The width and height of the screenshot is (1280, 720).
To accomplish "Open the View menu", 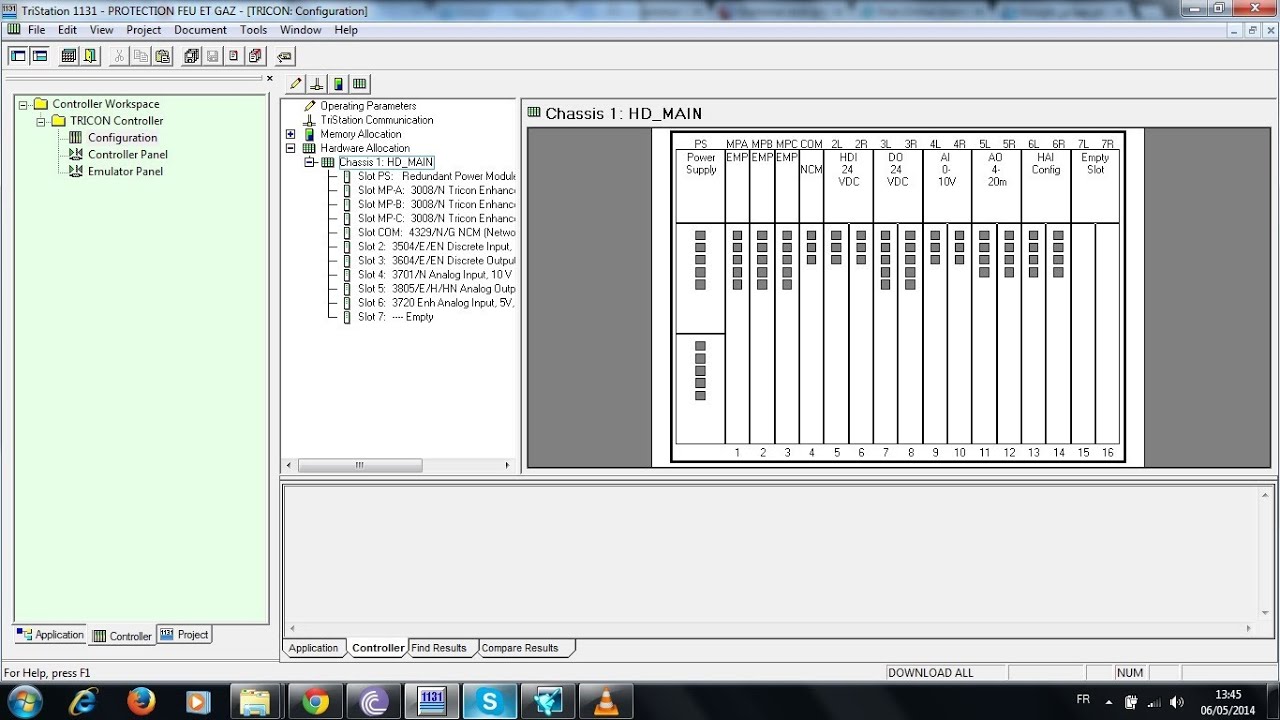I will point(101,30).
